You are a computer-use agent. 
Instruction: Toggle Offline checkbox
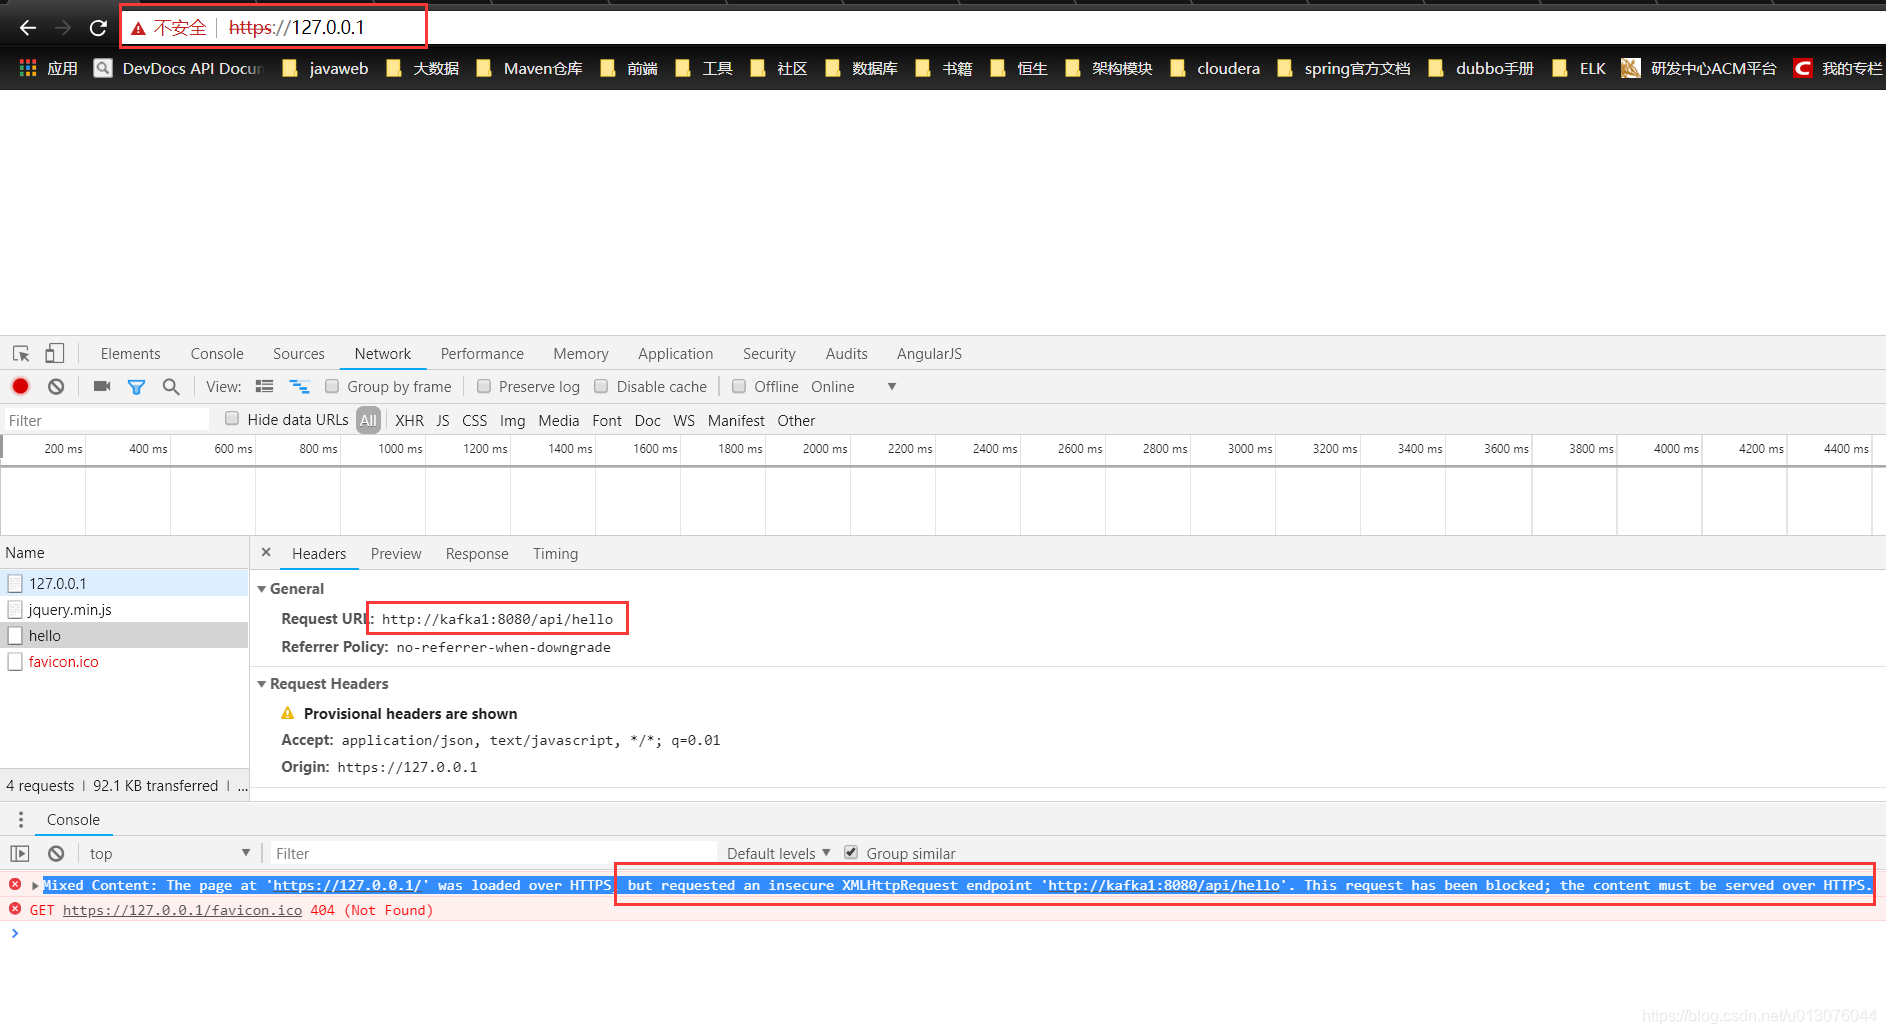[x=739, y=386]
